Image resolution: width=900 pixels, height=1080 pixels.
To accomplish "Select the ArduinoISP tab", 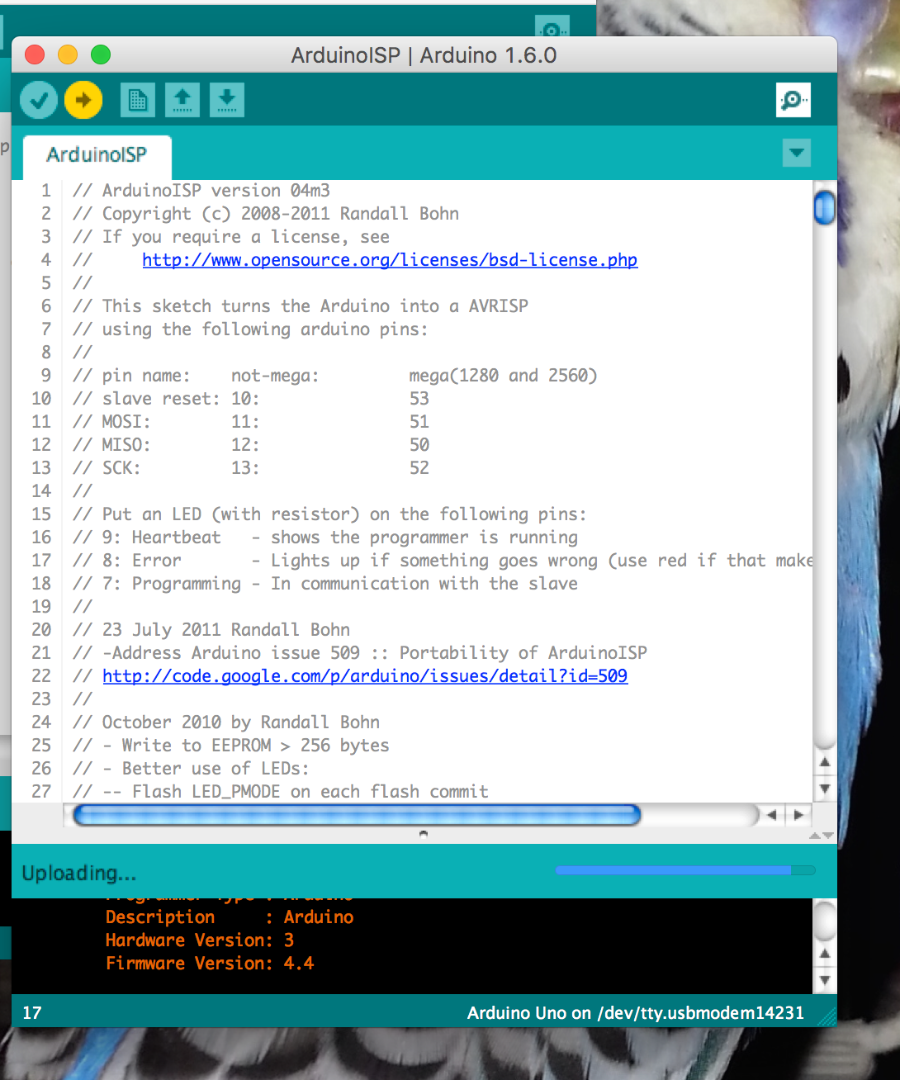I will click(x=96, y=157).
